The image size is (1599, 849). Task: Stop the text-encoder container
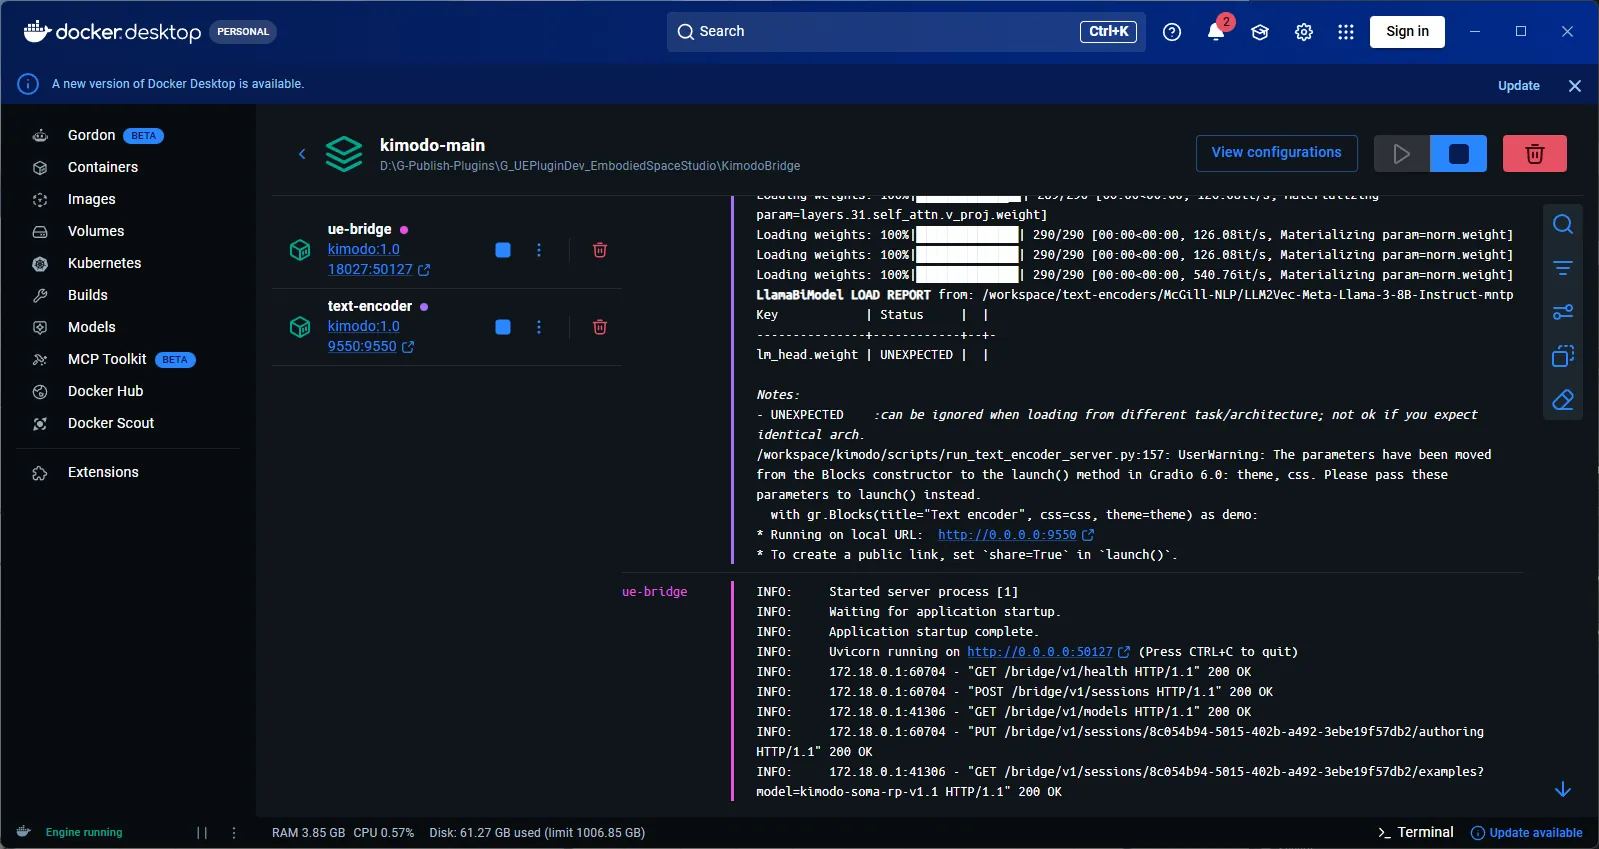click(503, 327)
